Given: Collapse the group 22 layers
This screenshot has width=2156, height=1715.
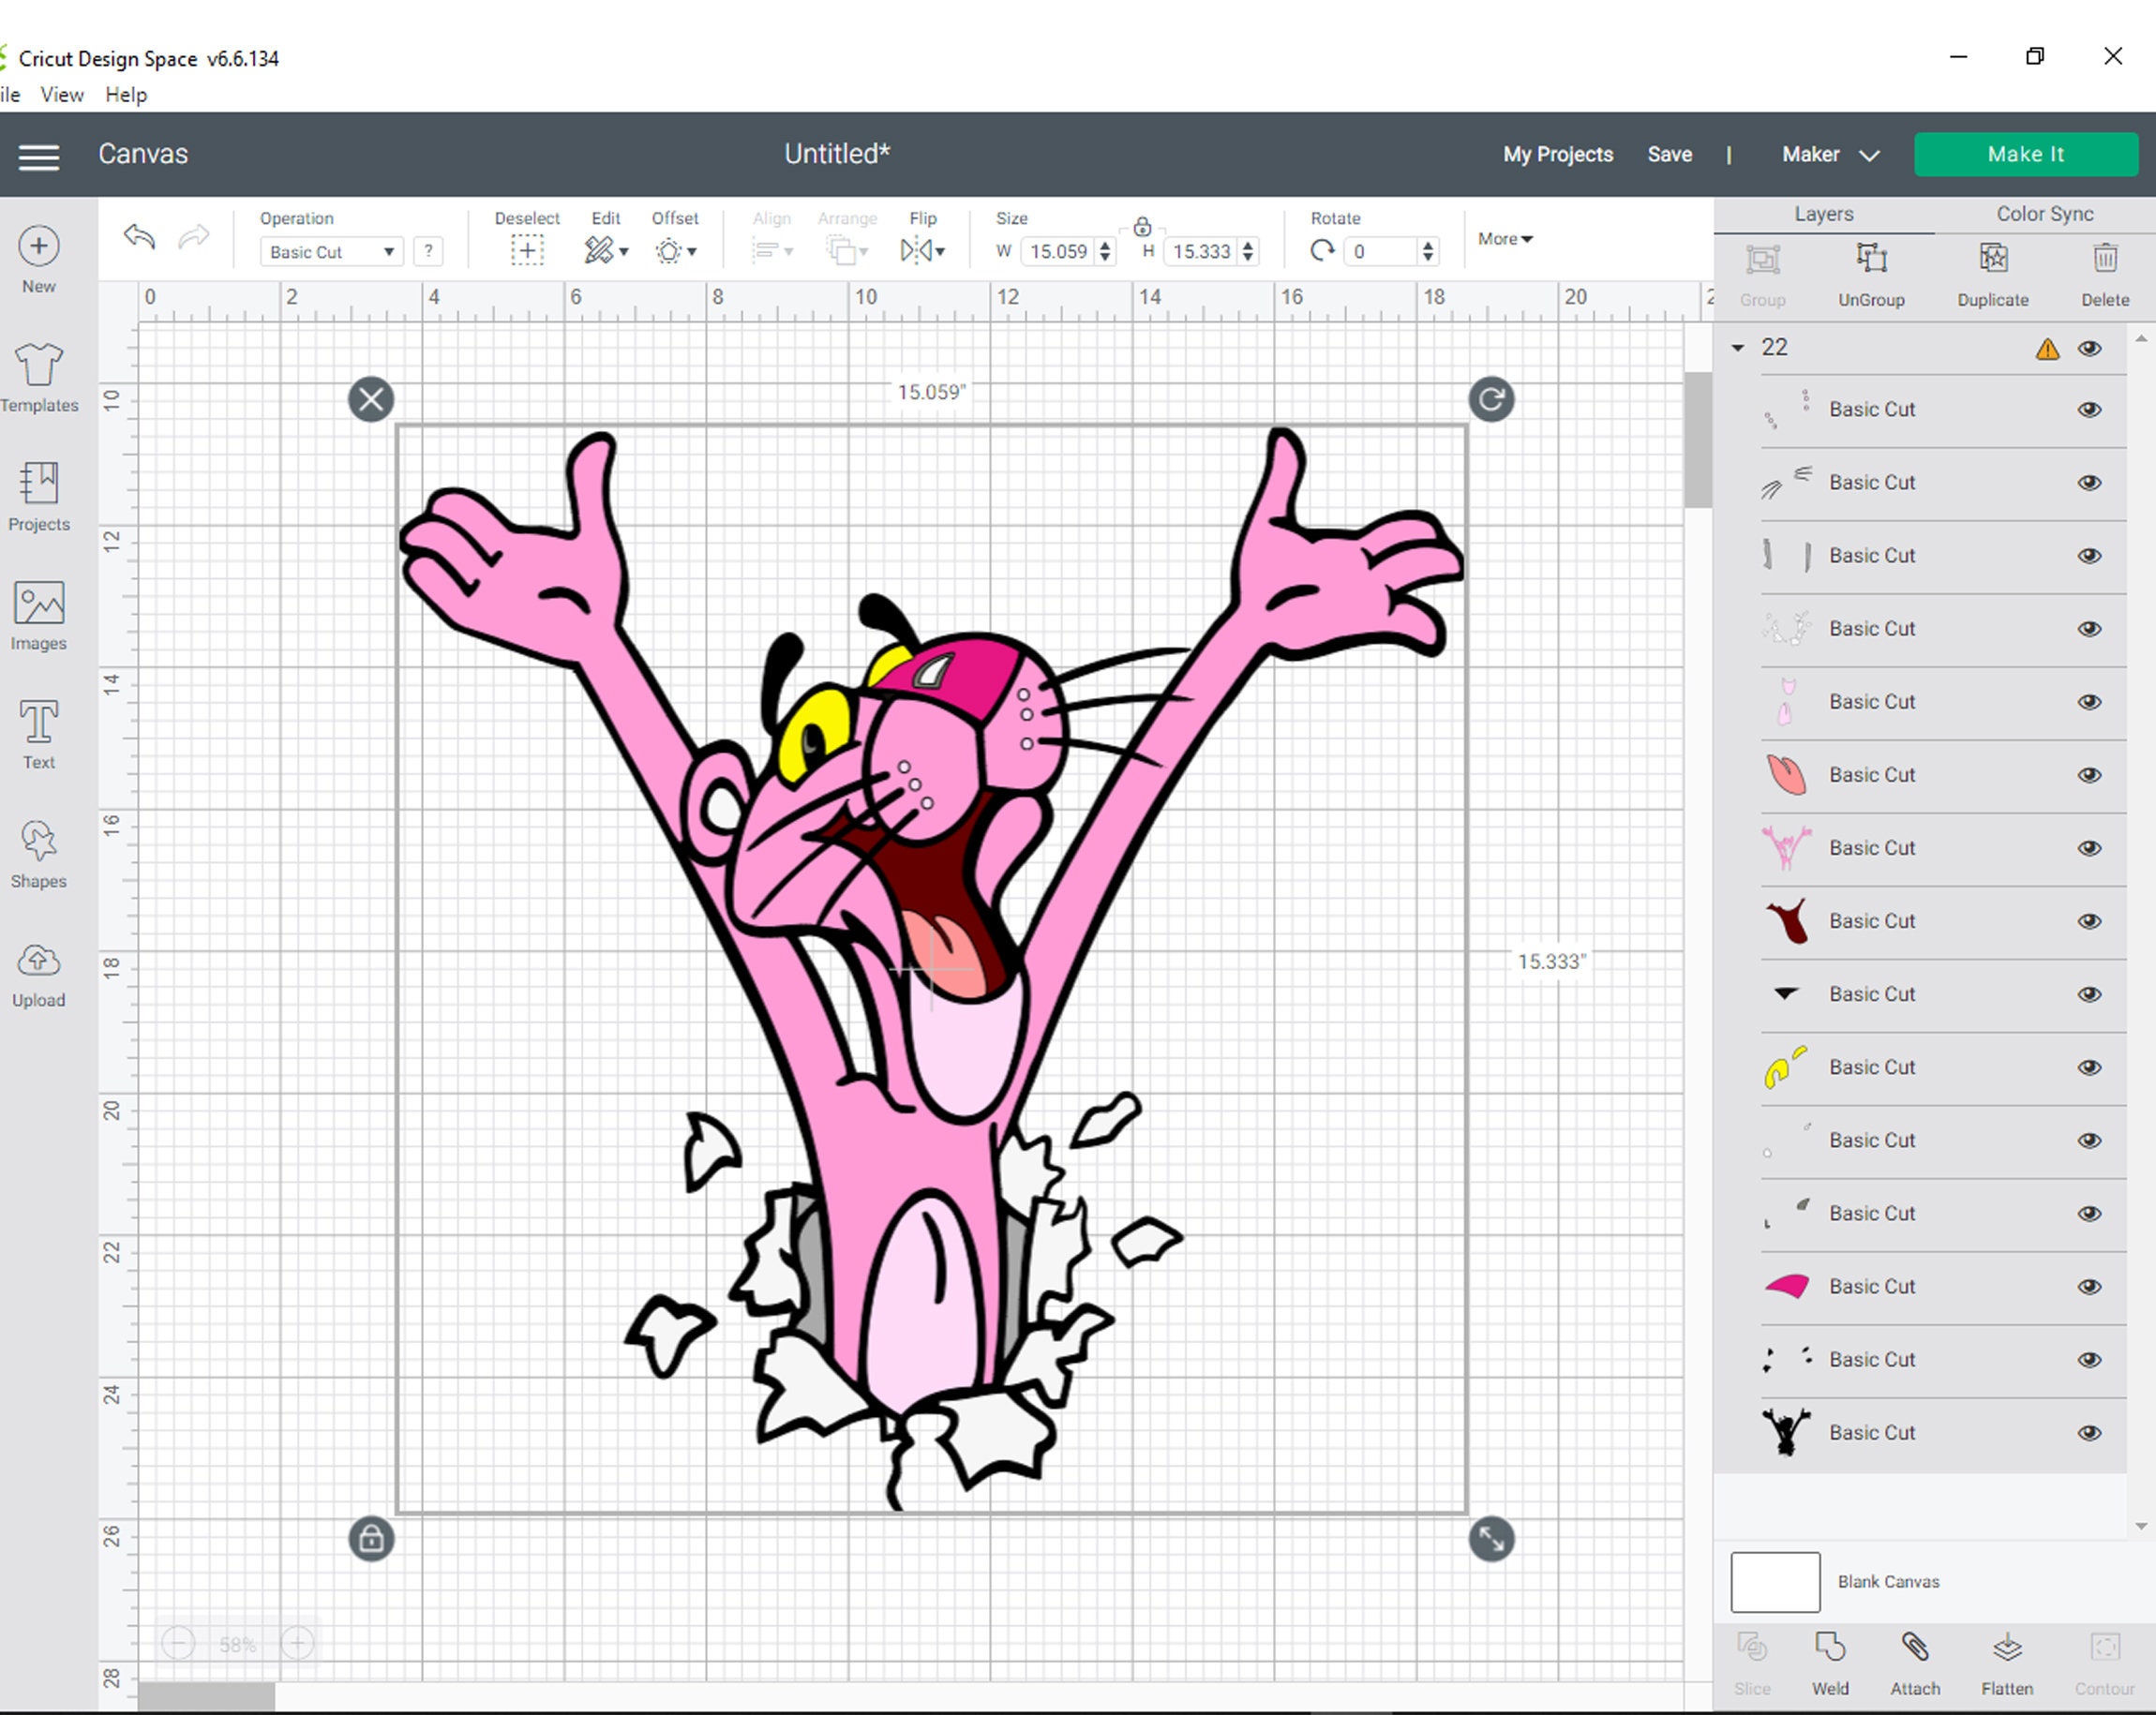Looking at the screenshot, I should [1738, 348].
